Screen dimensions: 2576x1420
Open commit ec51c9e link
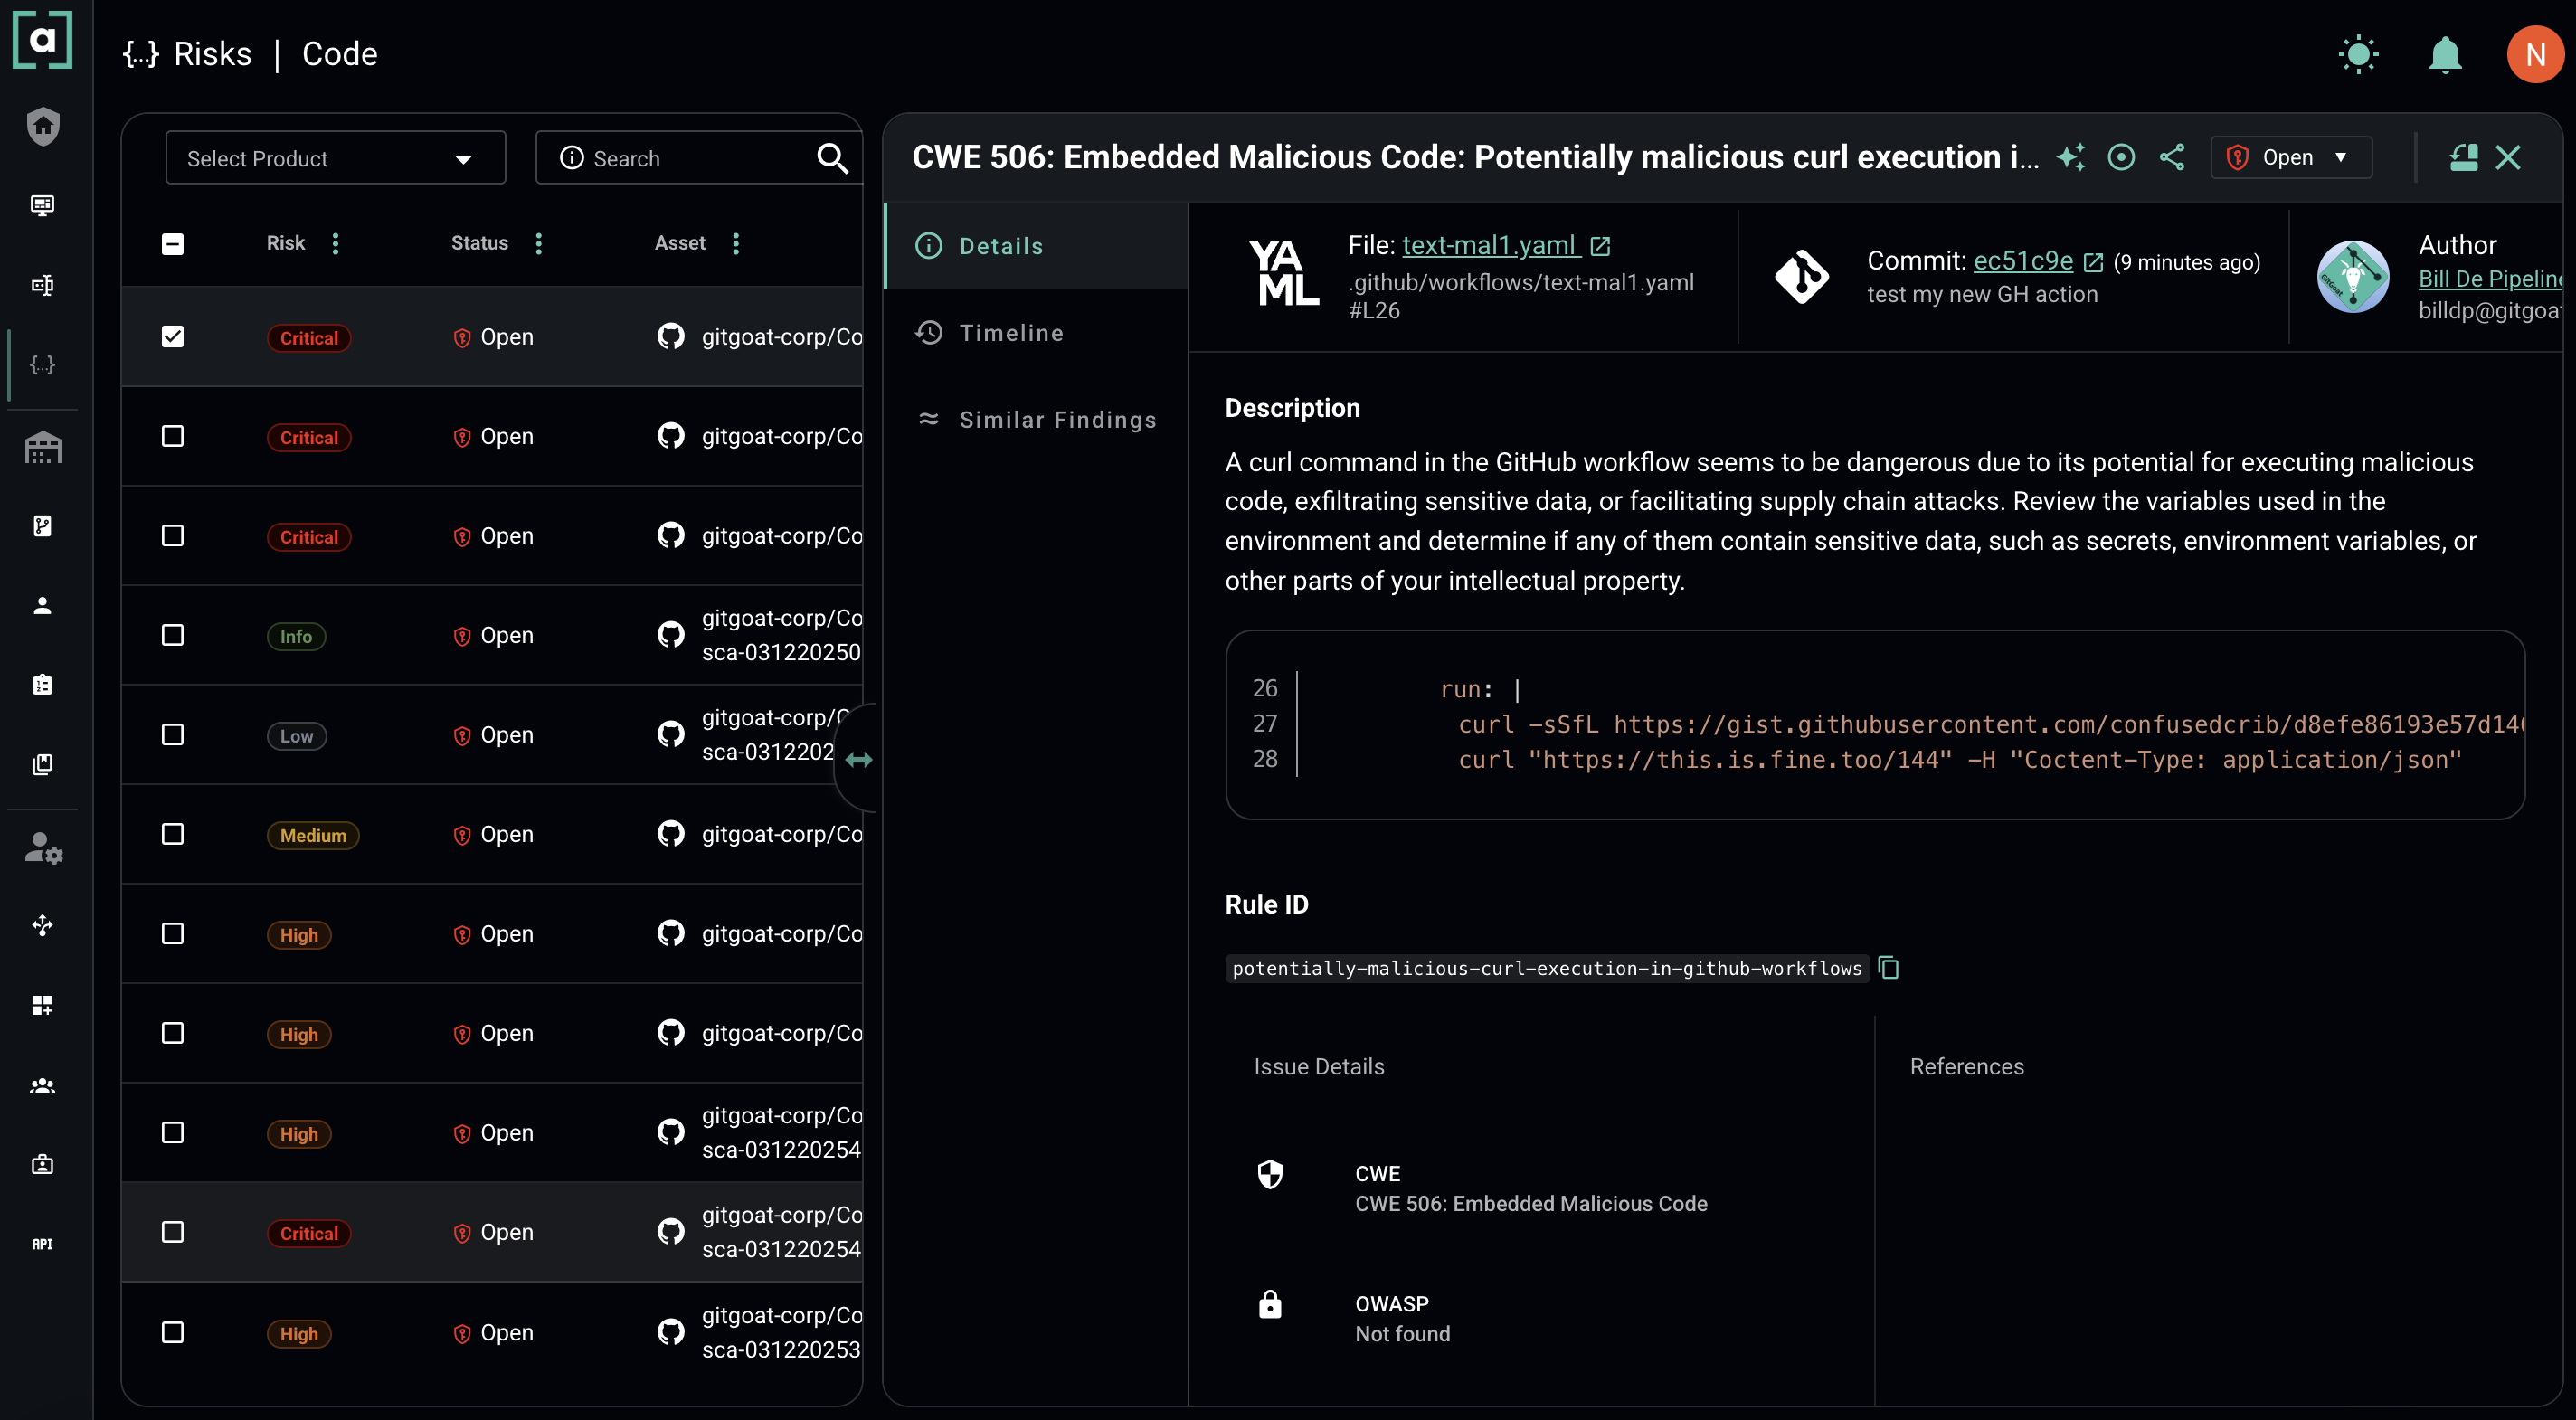(x=2022, y=261)
